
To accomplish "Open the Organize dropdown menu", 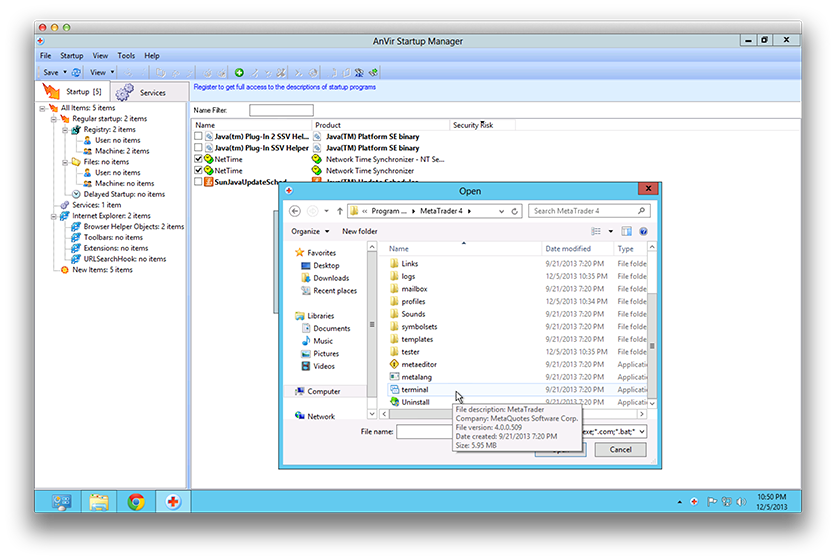I will click(x=310, y=231).
